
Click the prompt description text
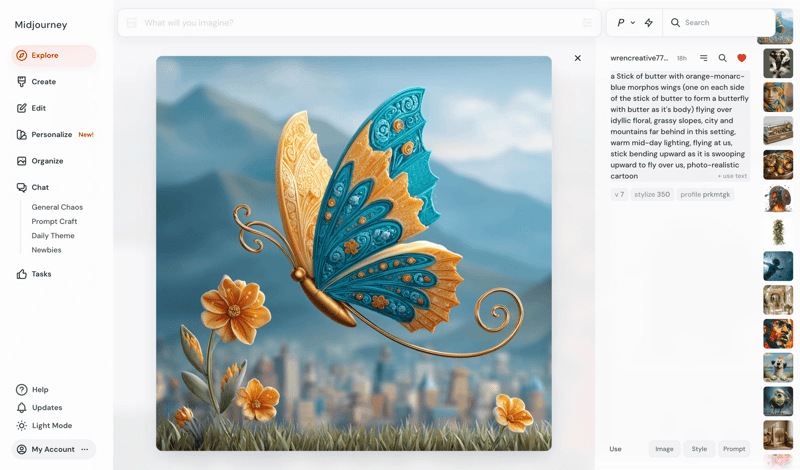[680, 126]
